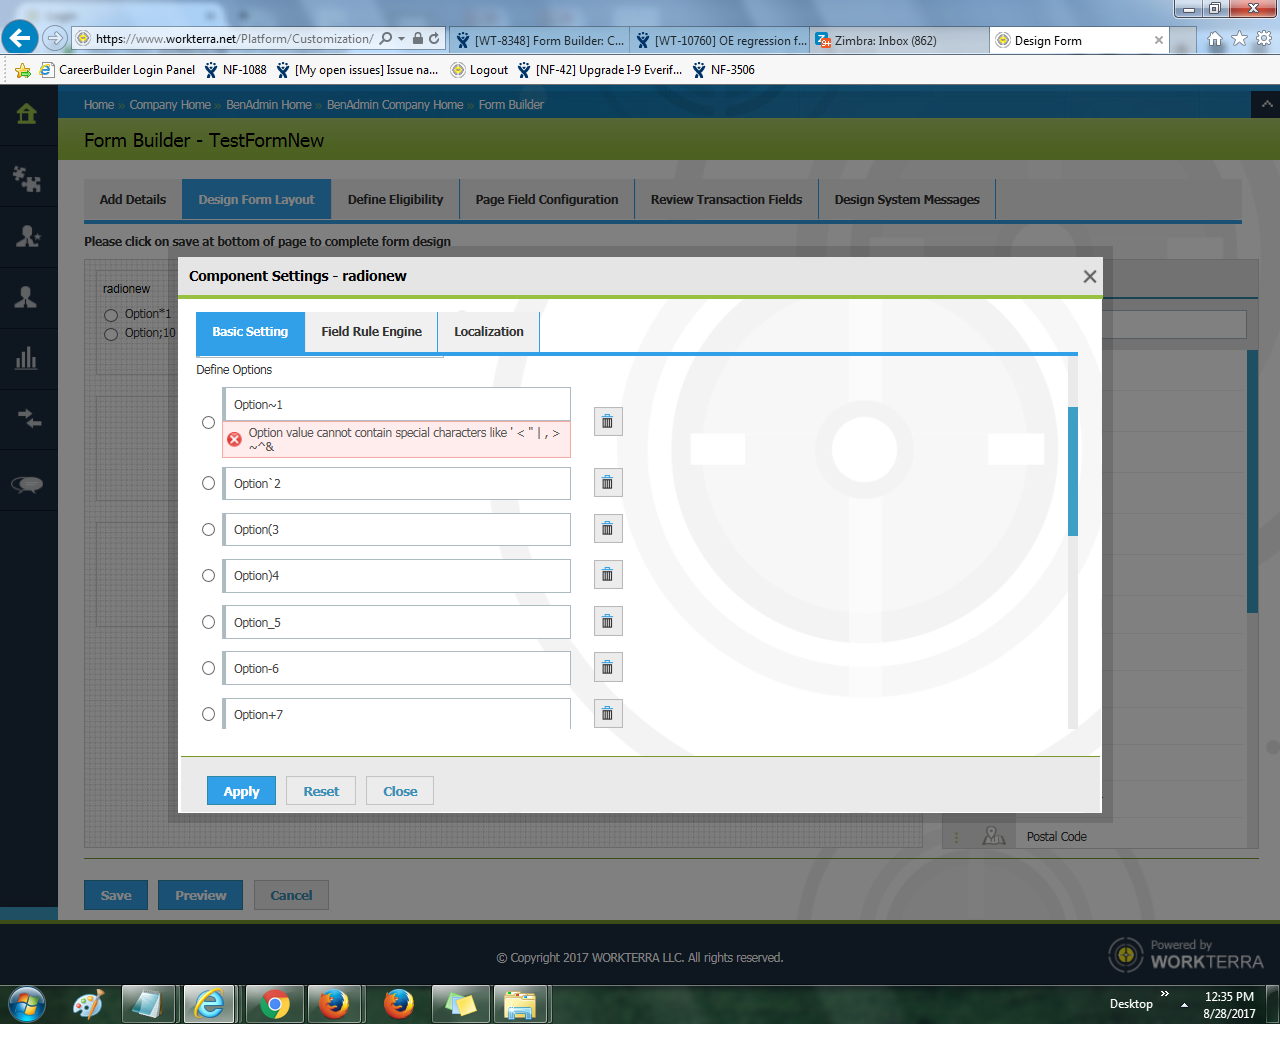The height and width of the screenshot is (1037, 1280).
Task: Choose the Option)4 radio button
Action: coord(208,576)
